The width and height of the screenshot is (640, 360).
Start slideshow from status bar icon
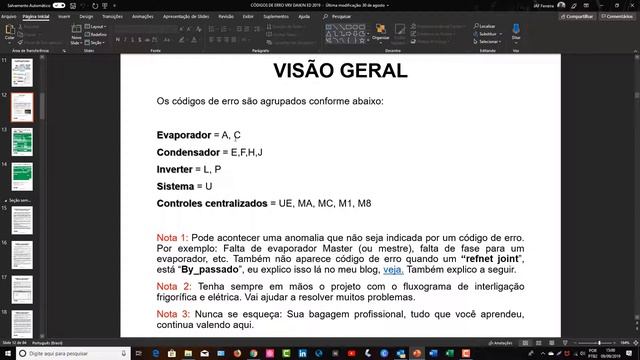click(565, 343)
